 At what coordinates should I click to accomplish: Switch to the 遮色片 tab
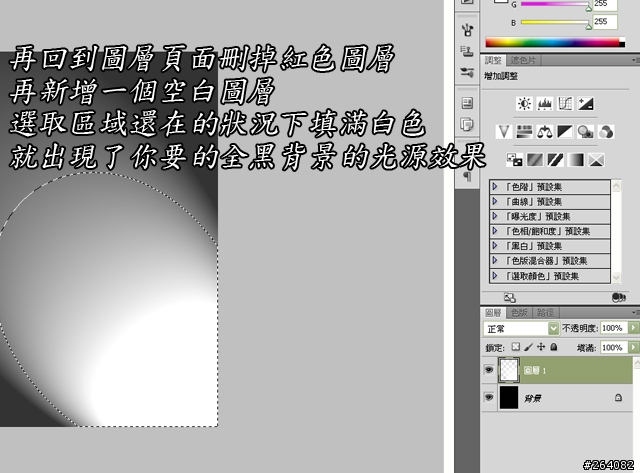click(x=523, y=60)
